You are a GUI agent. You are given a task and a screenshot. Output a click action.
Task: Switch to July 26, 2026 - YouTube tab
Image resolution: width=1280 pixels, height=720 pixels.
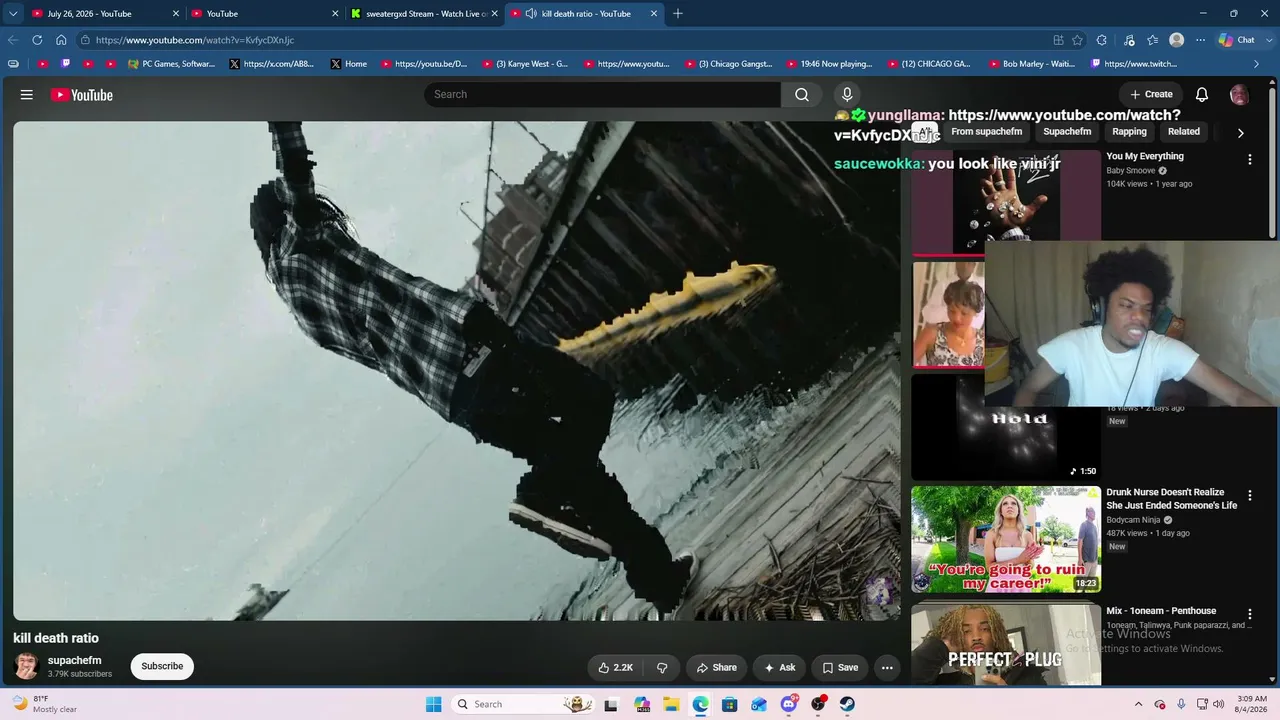click(105, 14)
